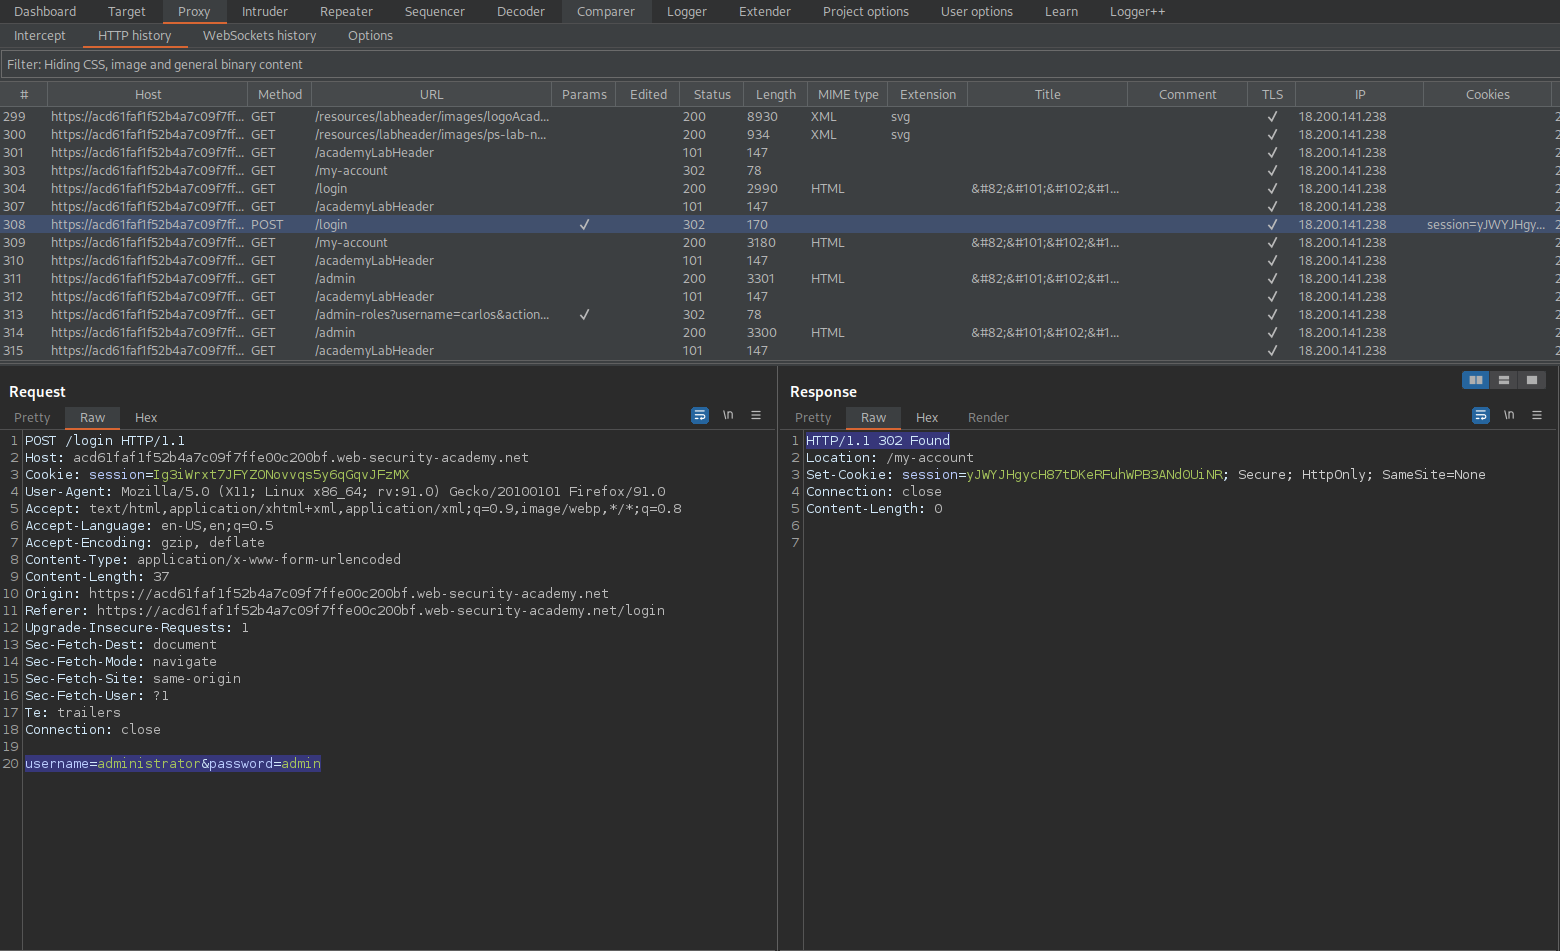Open the Sequencer tab
The image size is (1560, 951).
(x=435, y=12)
